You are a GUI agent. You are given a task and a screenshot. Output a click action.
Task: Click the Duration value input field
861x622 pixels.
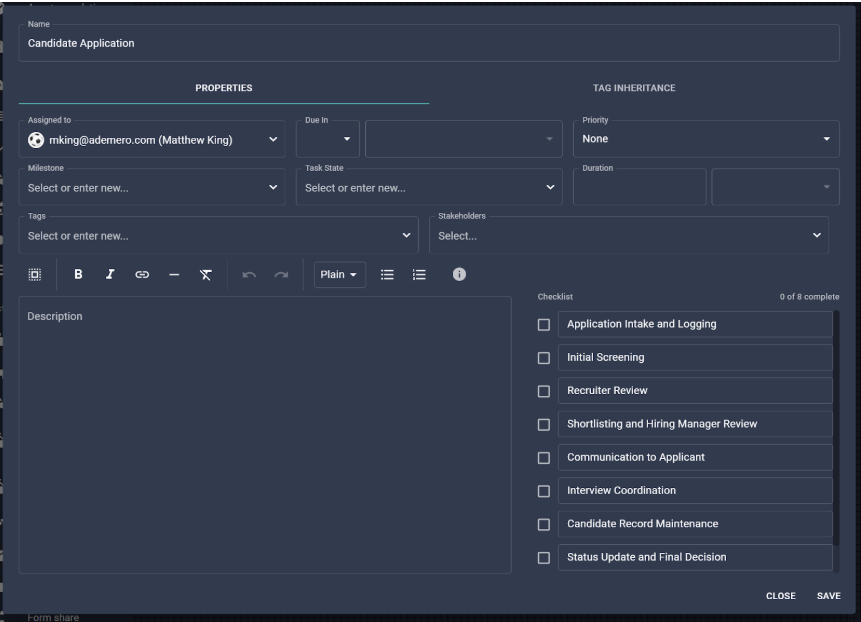(x=640, y=187)
